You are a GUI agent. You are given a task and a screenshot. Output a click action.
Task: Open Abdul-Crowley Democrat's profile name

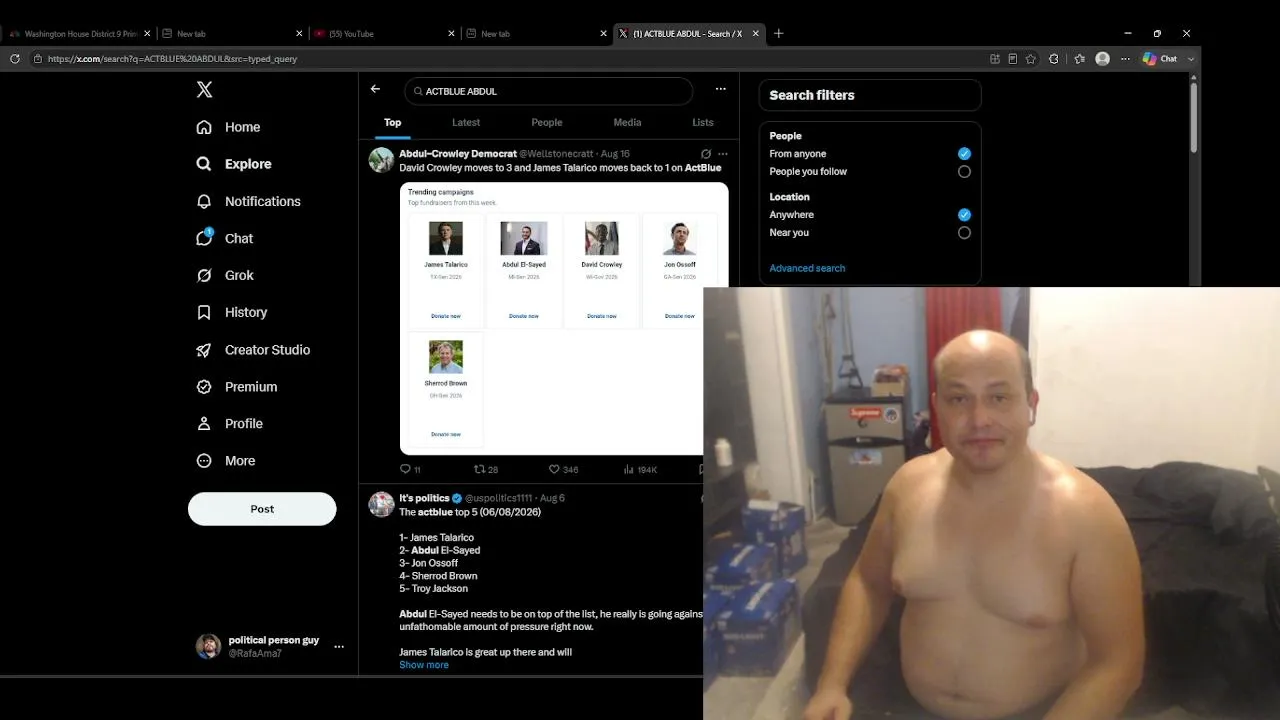click(458, 154)
